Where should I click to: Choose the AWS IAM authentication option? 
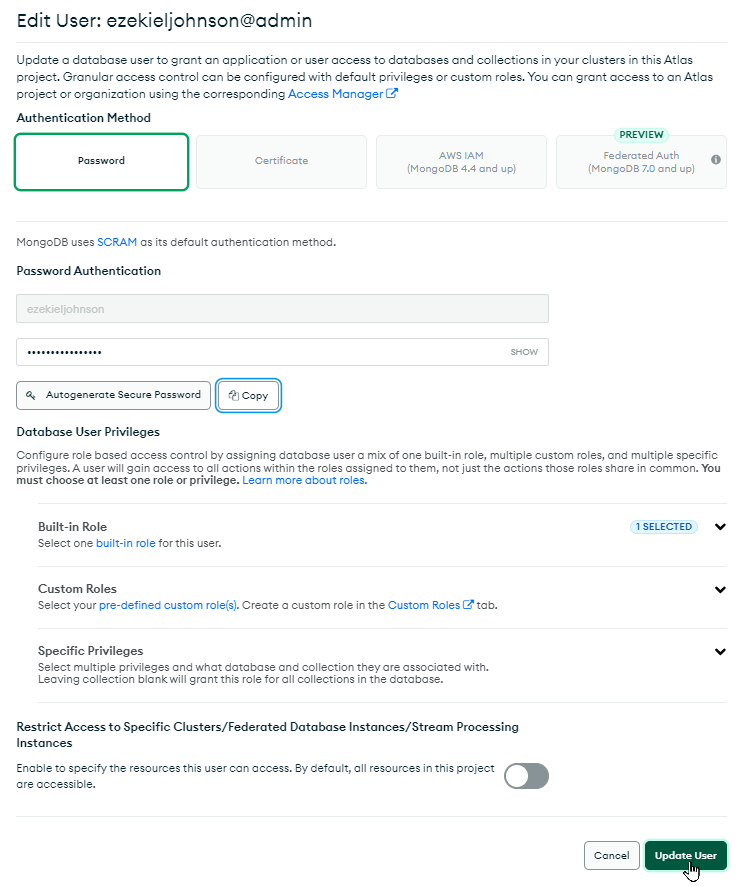click(x=461, y=161)
